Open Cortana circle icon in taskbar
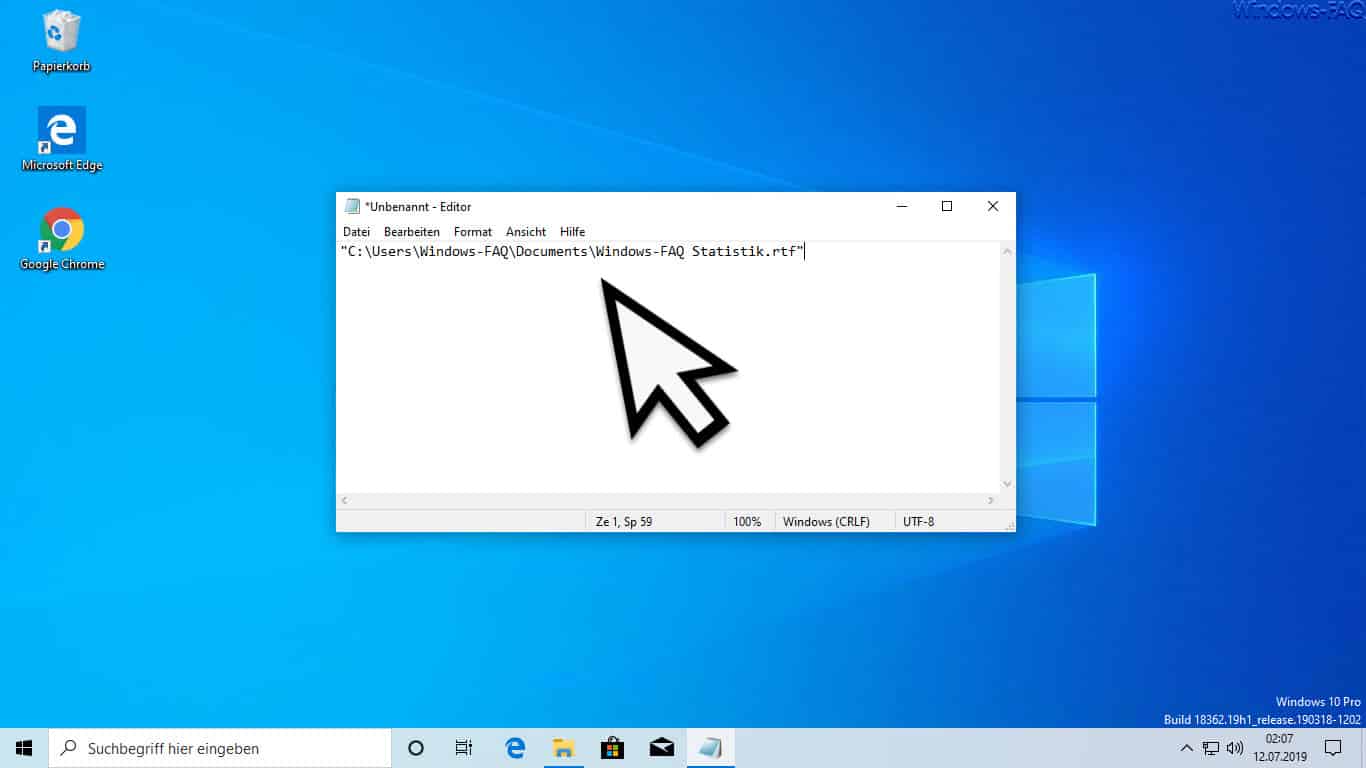This screenshot has height=768, width=1366. (x=416, y=748)
